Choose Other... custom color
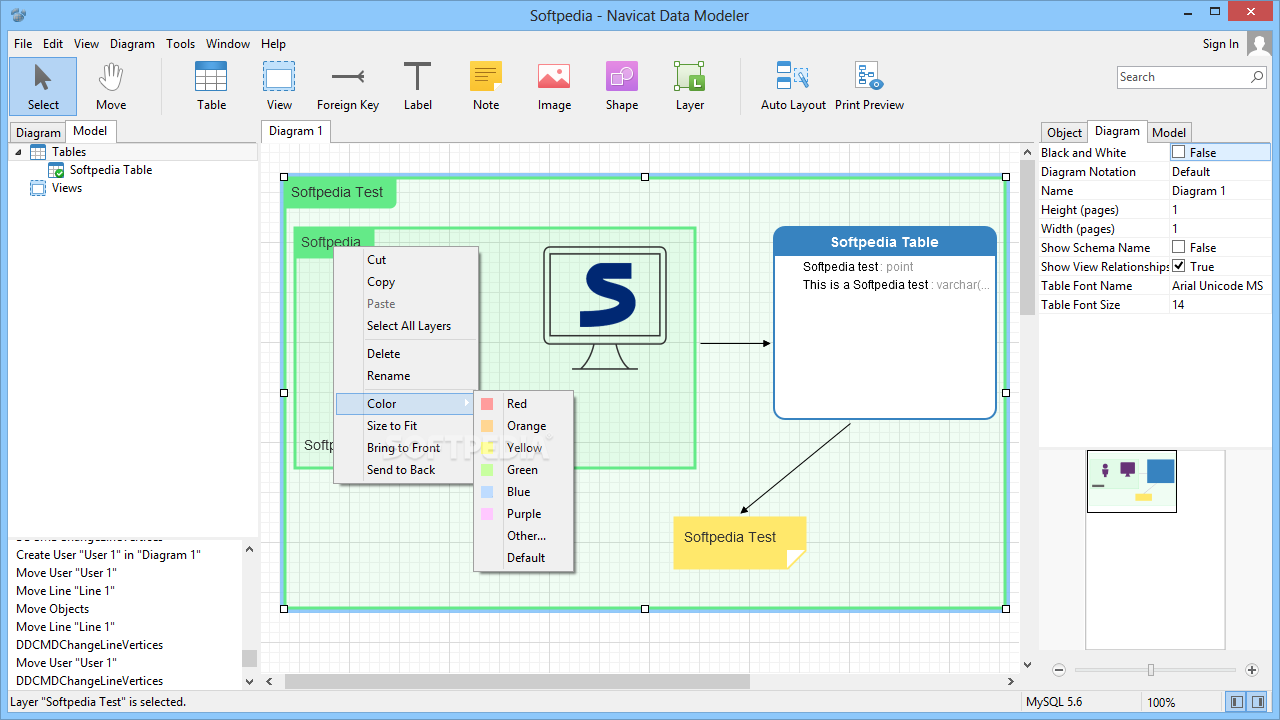This screenshot has width=1280, height=720. [524, 536]
